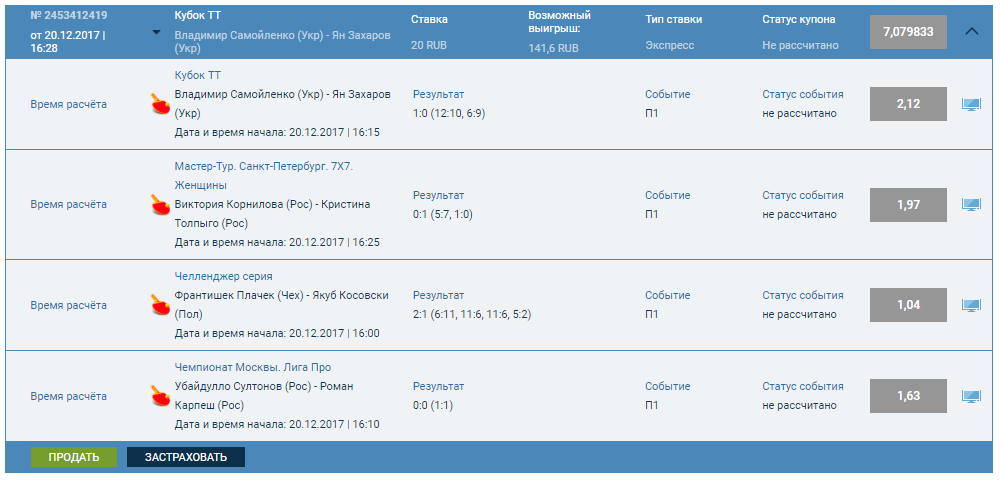The width and height of the screenshot is (1000, 481).
Task: Select the 1,63 odds box
Action: pyautogui.click(x=908, y=396)
